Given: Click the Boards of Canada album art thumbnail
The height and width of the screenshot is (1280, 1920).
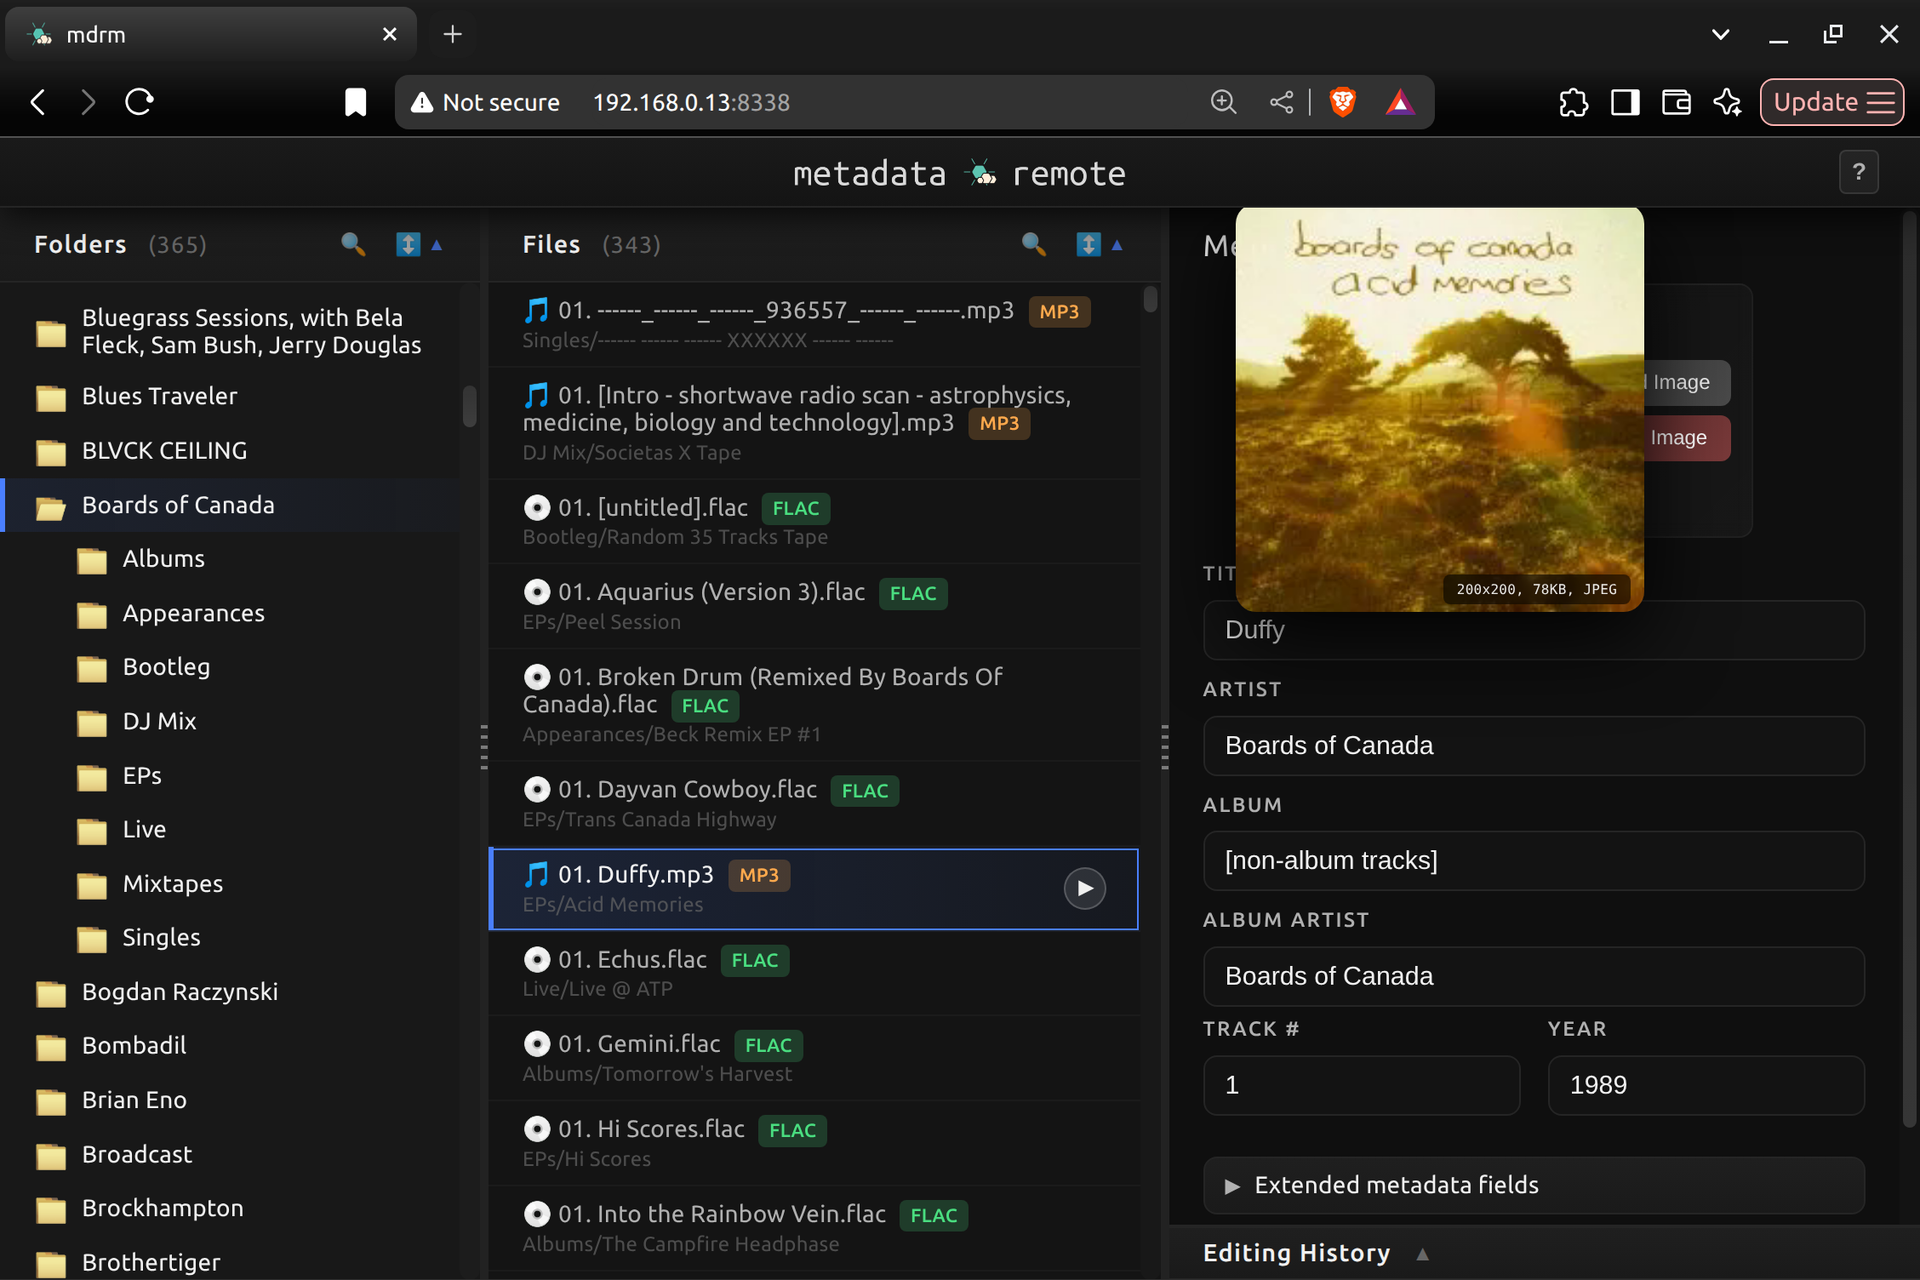Looking at the screenshot, I should 1440,409.
